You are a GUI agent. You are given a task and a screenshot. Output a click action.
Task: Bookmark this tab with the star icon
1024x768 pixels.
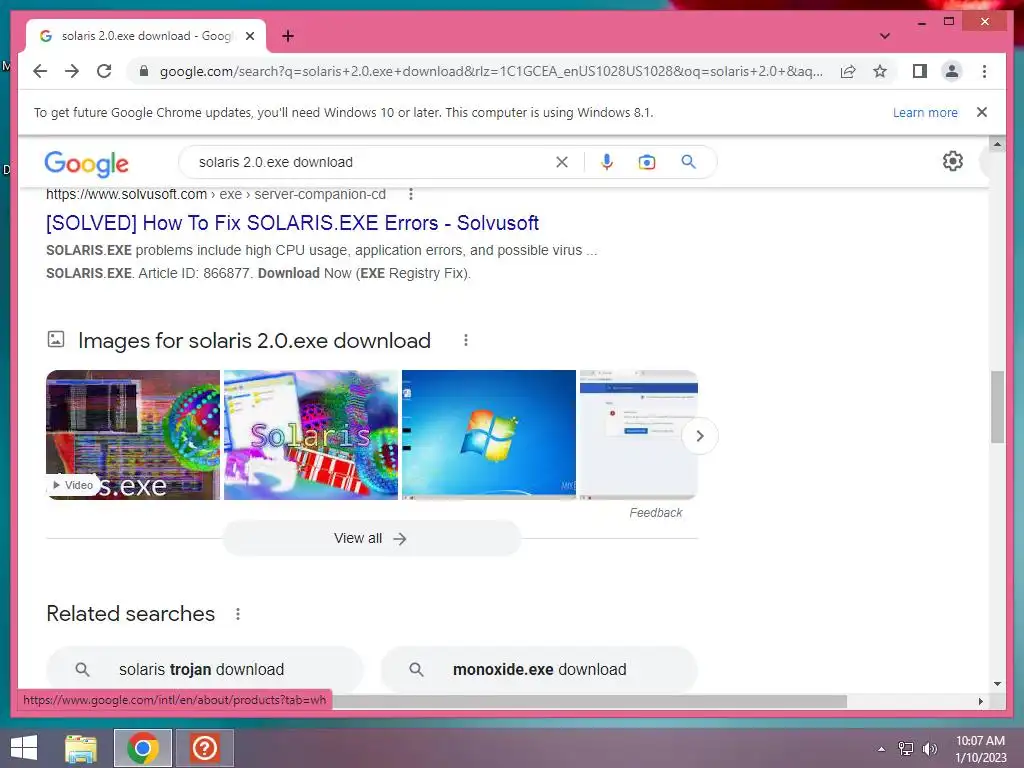tap(880, 71)
